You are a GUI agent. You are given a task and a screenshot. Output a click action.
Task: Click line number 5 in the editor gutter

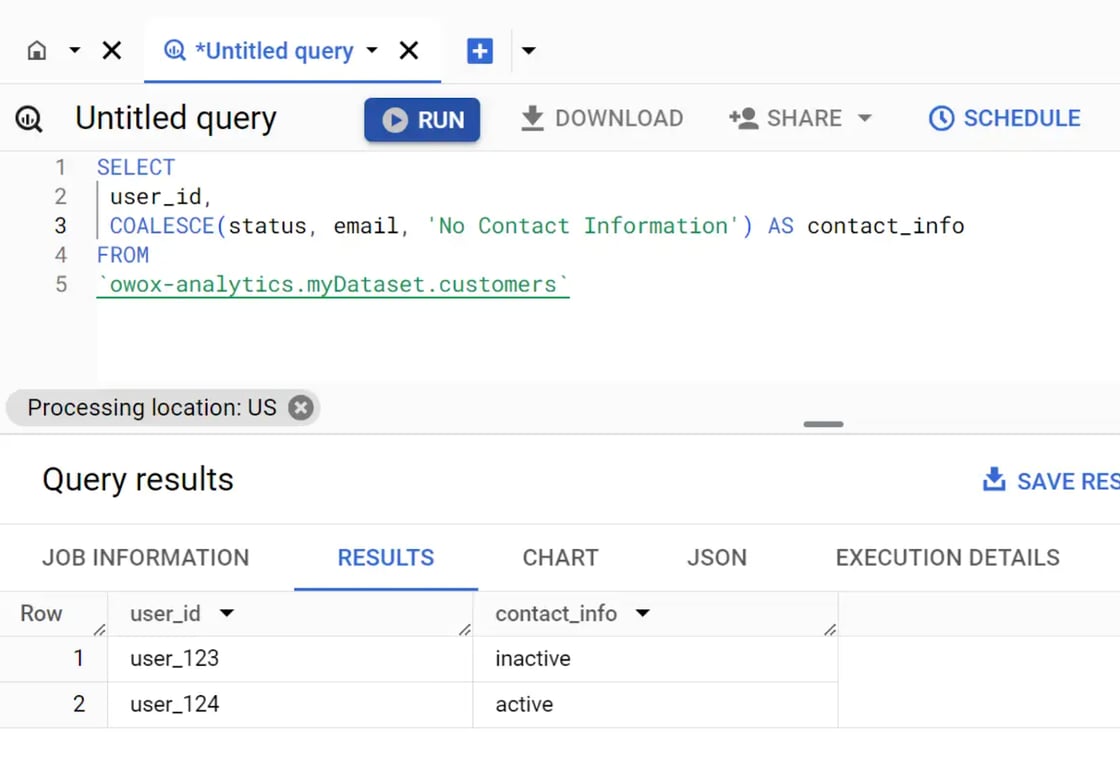(61, 285)
